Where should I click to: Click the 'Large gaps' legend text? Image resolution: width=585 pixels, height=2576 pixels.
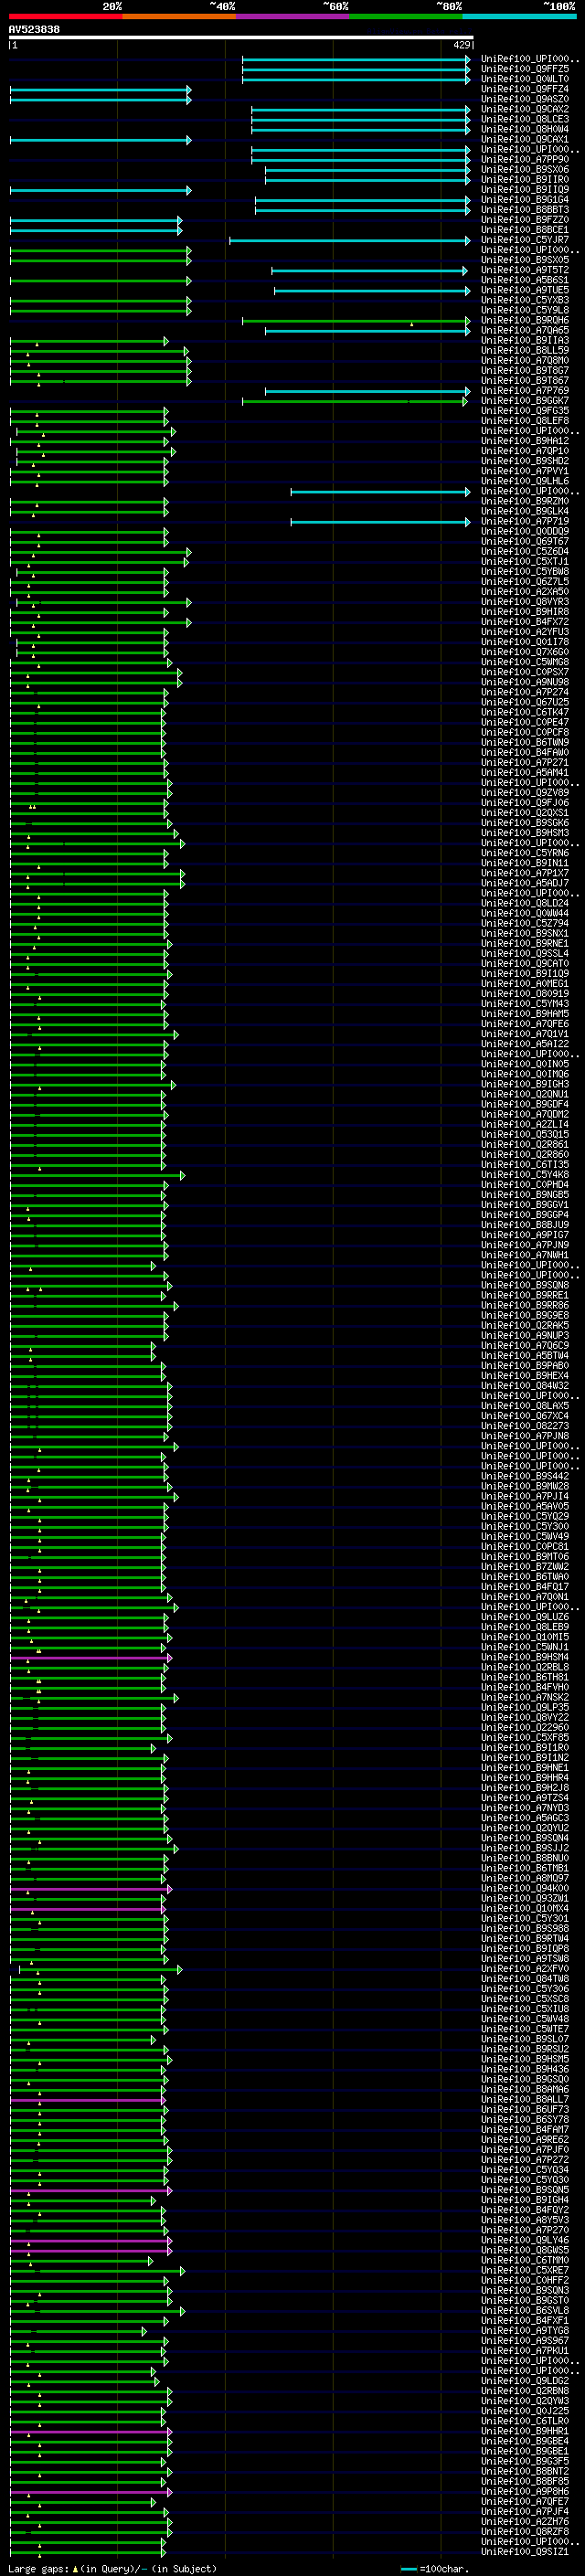click(39, 2569)
